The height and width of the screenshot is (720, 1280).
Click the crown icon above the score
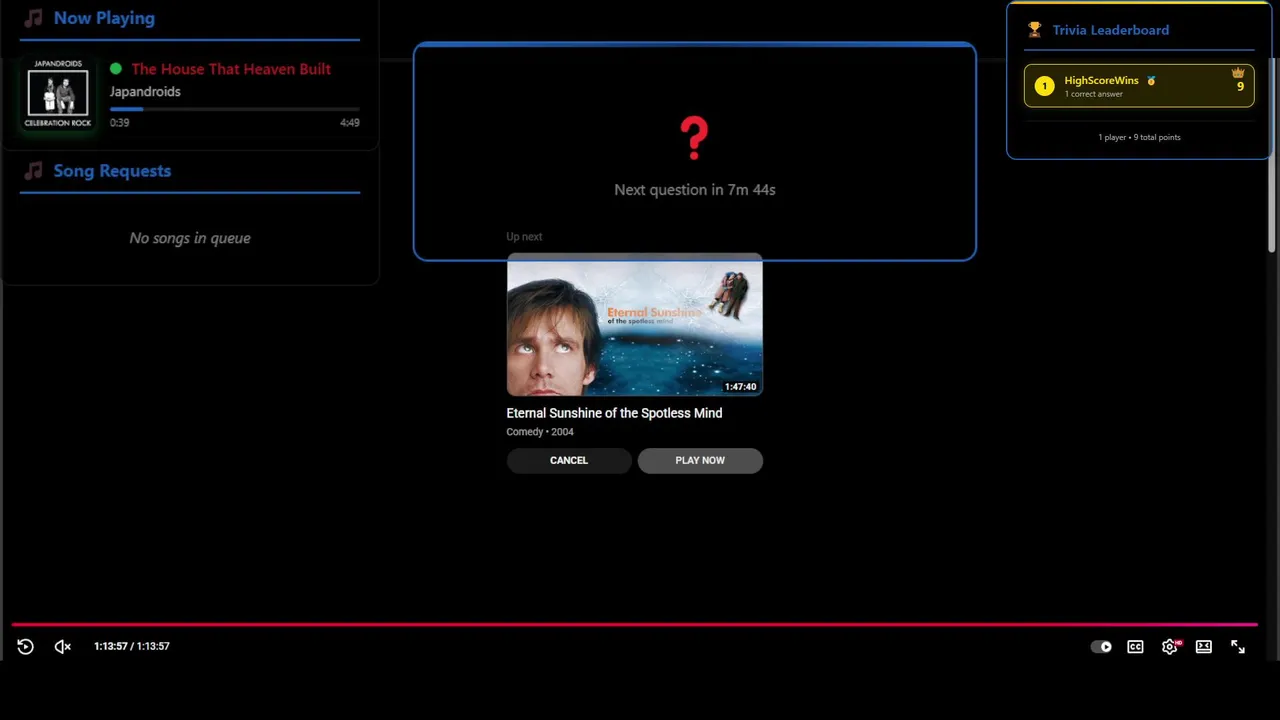(1238, 73)
